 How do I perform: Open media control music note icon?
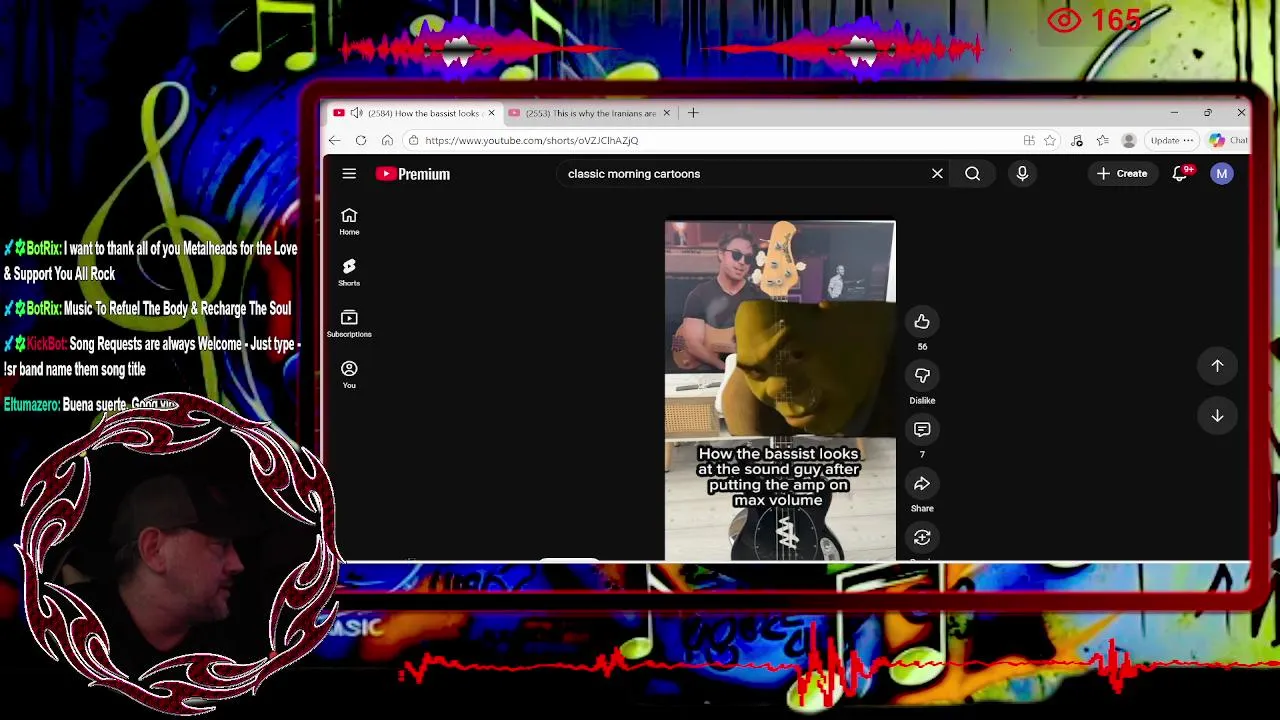(1076, 140)
